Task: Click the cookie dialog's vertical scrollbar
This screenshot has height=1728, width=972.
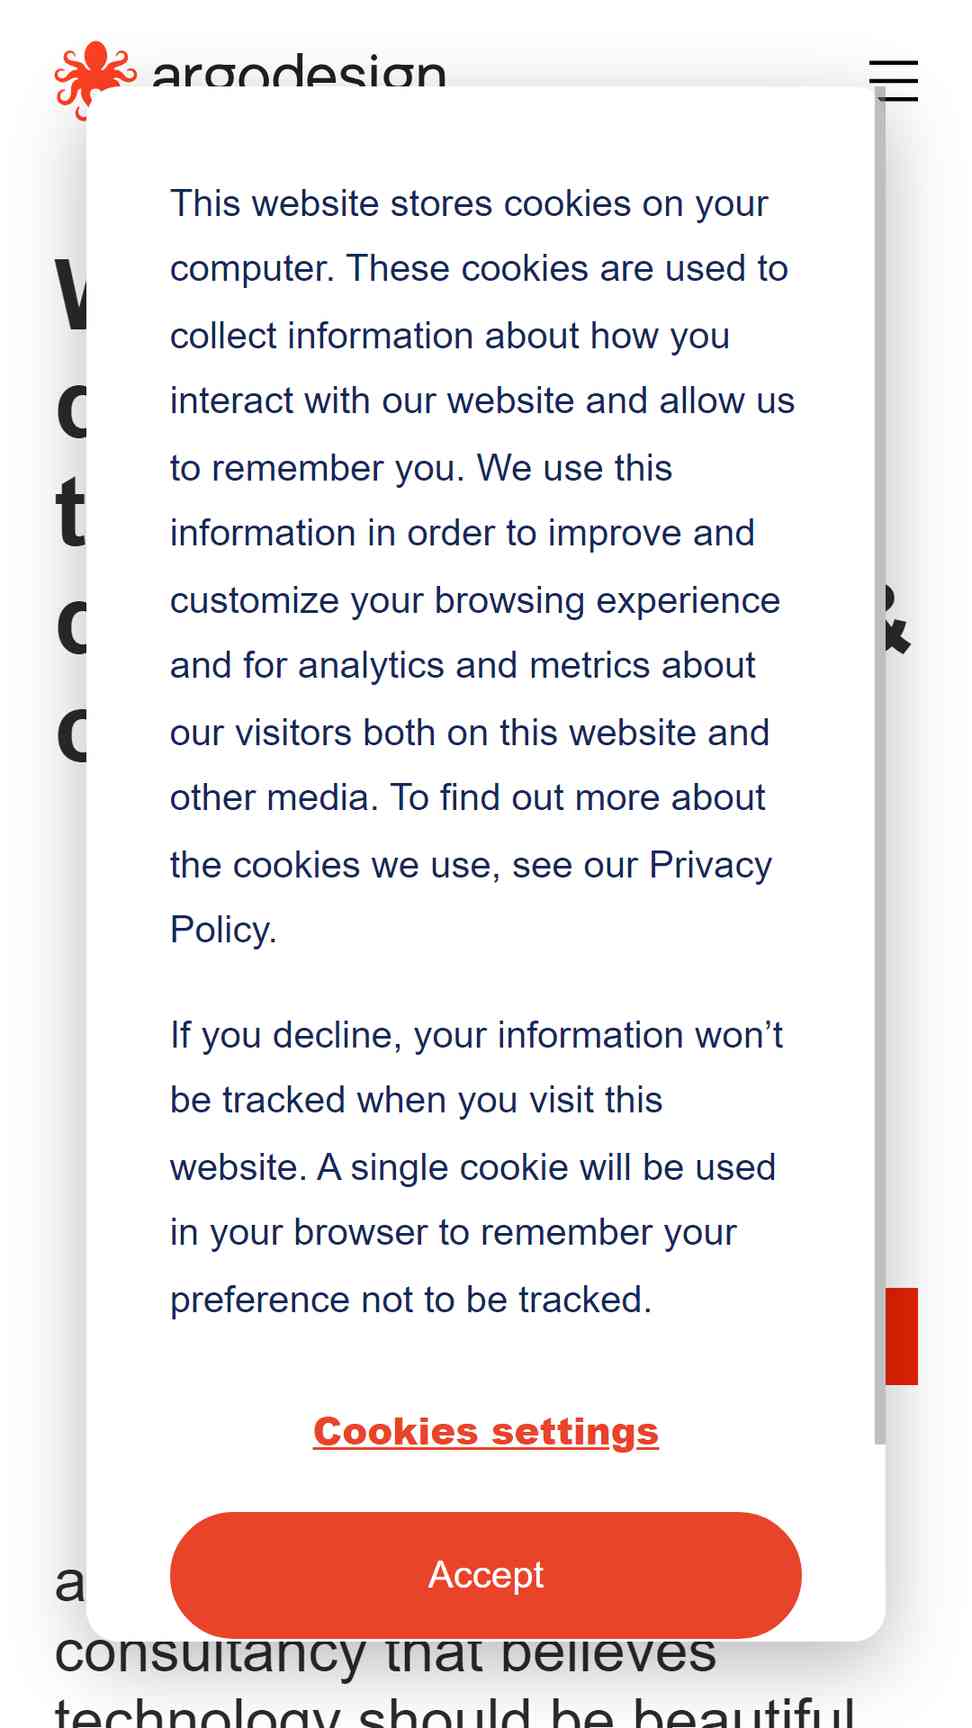Action: (x=880, y=765)
